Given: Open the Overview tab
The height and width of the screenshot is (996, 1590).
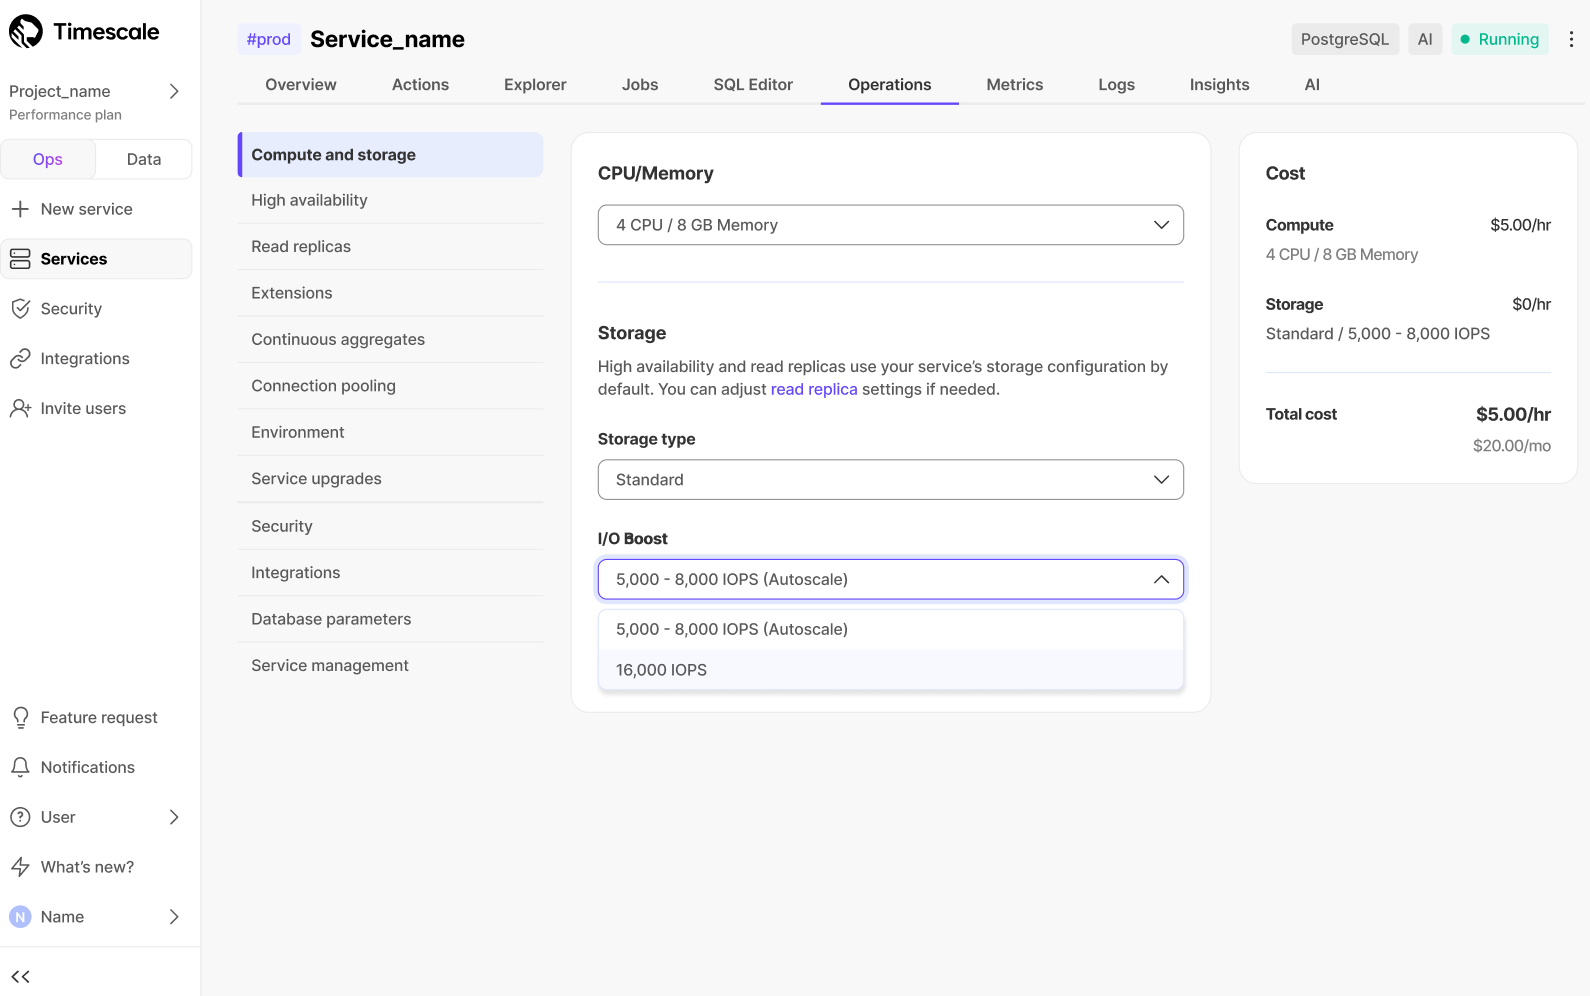Looking at the screenshot, I should click(301, 85).
